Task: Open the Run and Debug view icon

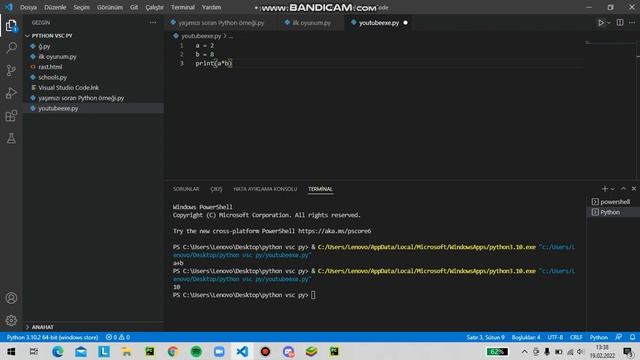Action: pos(11,93)
